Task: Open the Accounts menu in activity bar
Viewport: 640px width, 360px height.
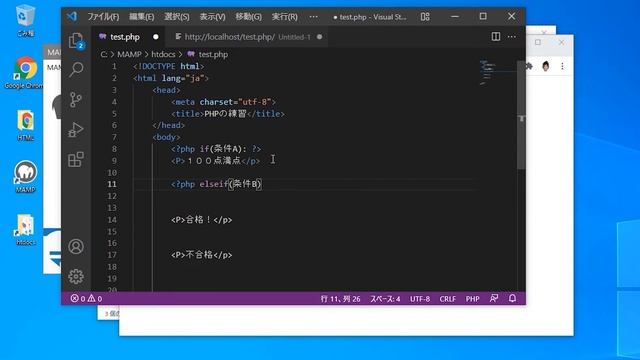Action: 76,247
